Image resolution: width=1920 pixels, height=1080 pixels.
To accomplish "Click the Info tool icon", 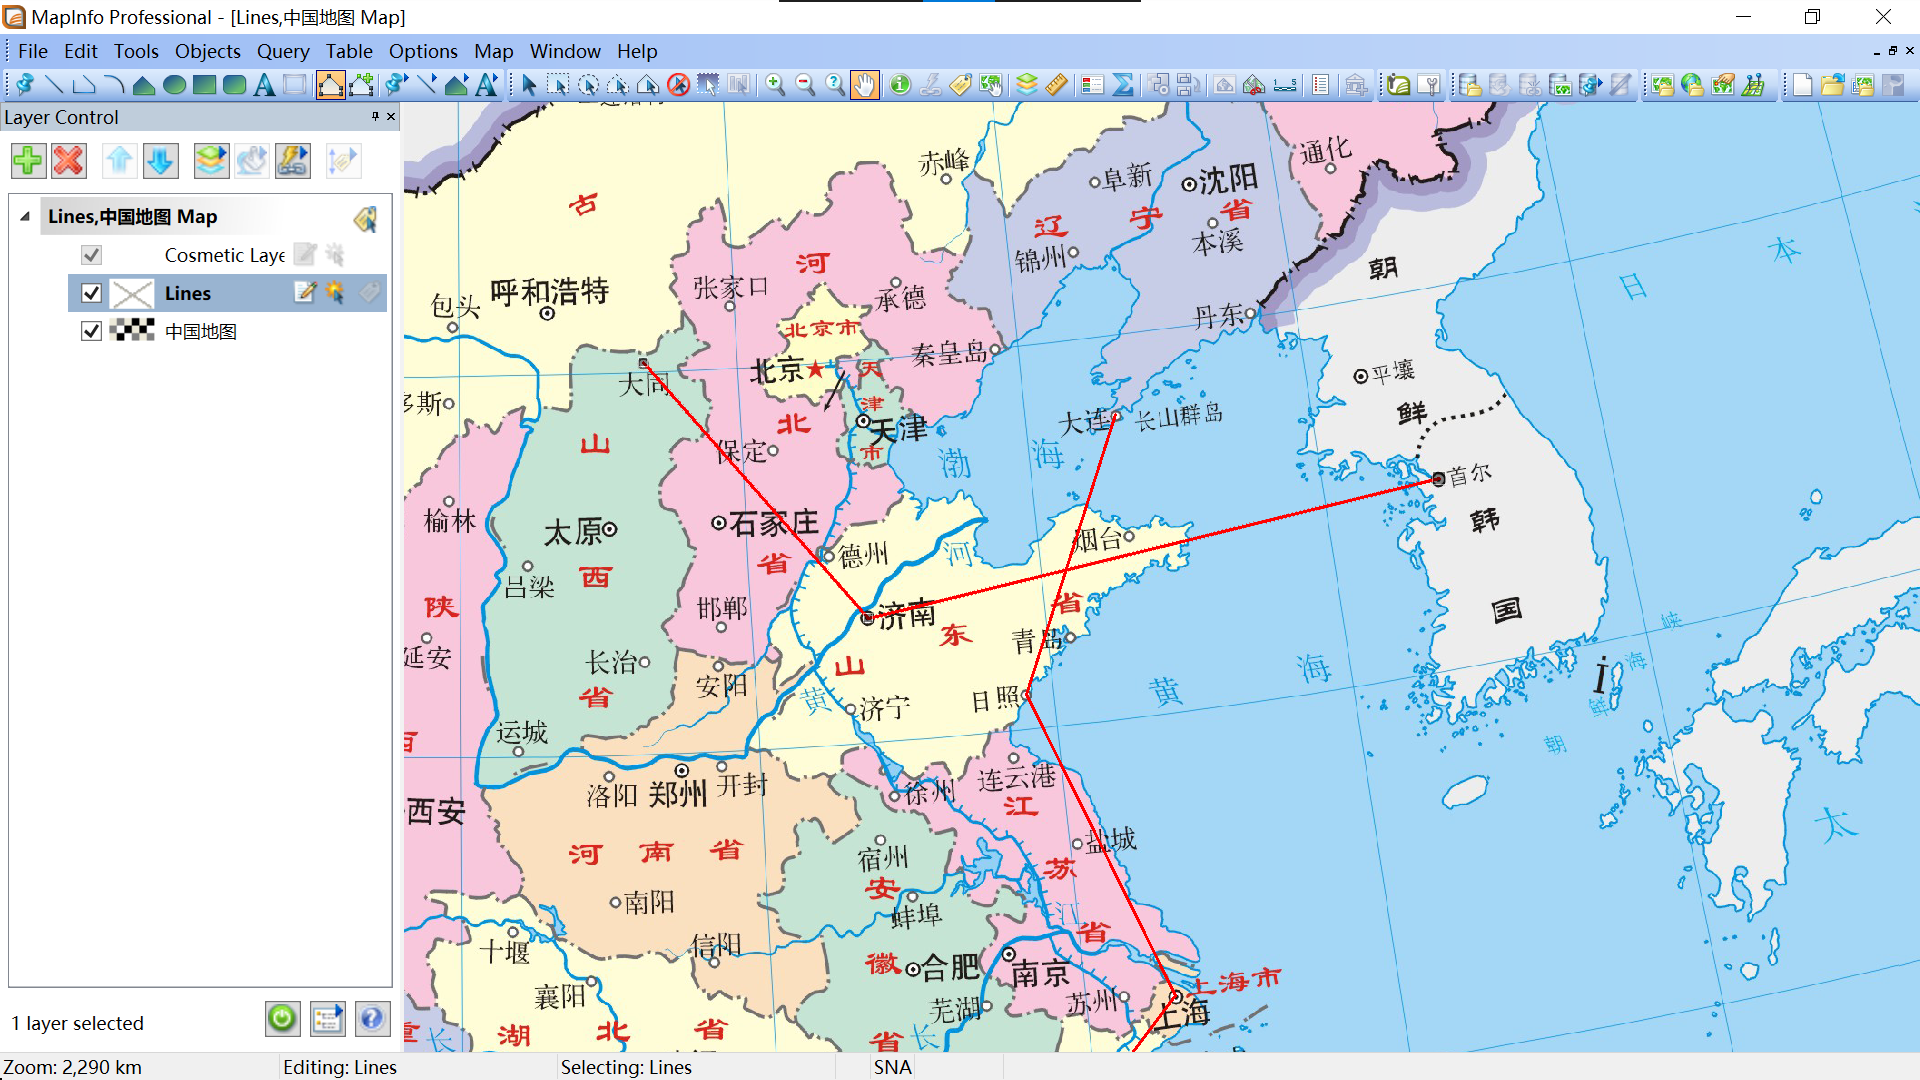I will tap(900, 85).
